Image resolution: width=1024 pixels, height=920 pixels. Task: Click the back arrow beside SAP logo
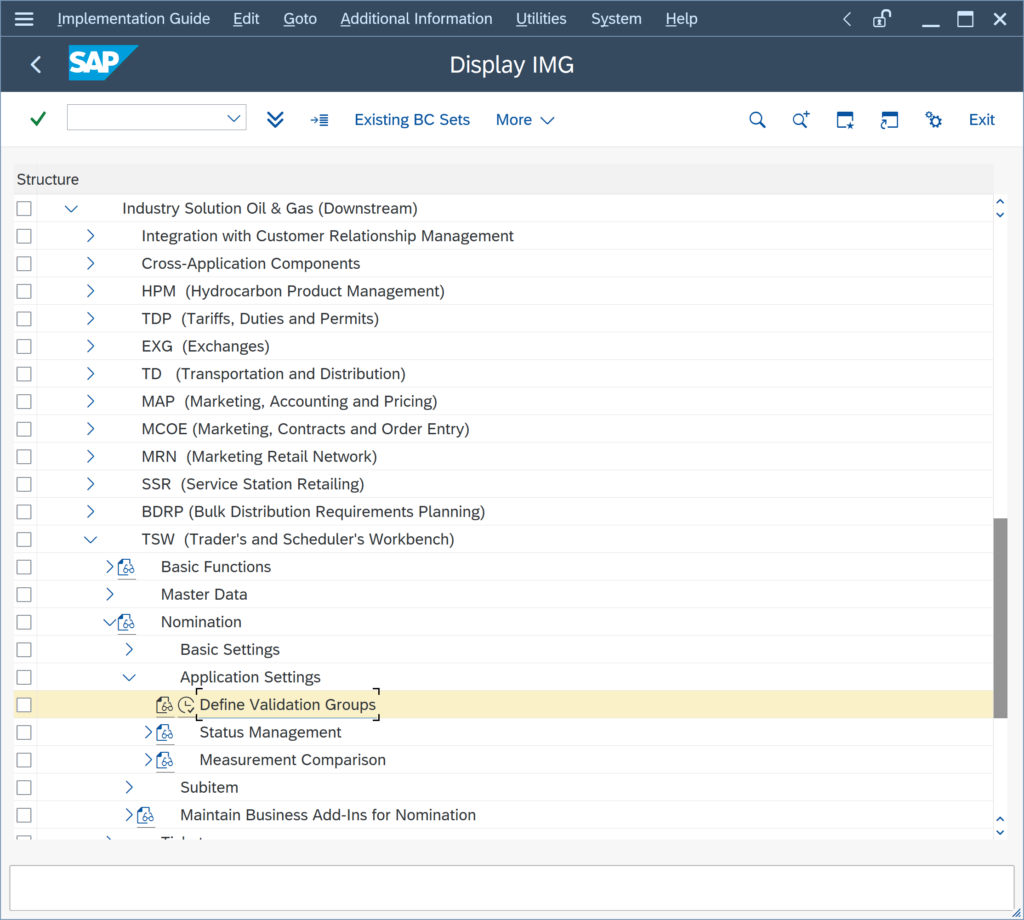[x=36, y=64]
